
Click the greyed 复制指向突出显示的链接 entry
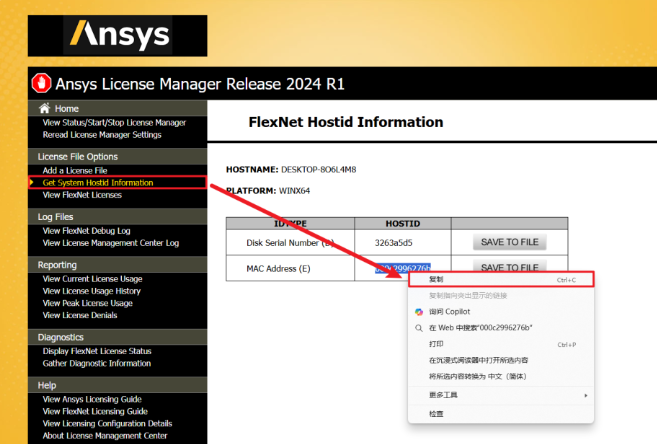click(x=501, y=296)
